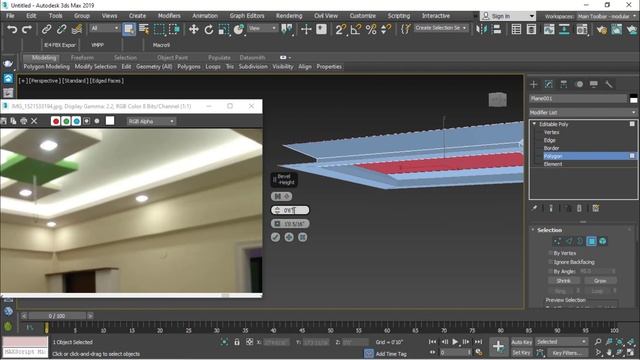The width and height of the screenshot is (640, 360).
Task: Select the Vertex sub-object level
Action: (551, 132)
